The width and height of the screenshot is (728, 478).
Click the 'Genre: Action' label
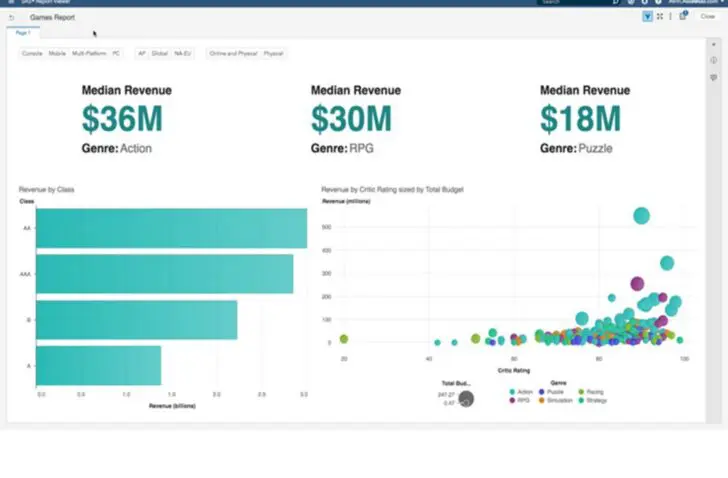point(117,149)
